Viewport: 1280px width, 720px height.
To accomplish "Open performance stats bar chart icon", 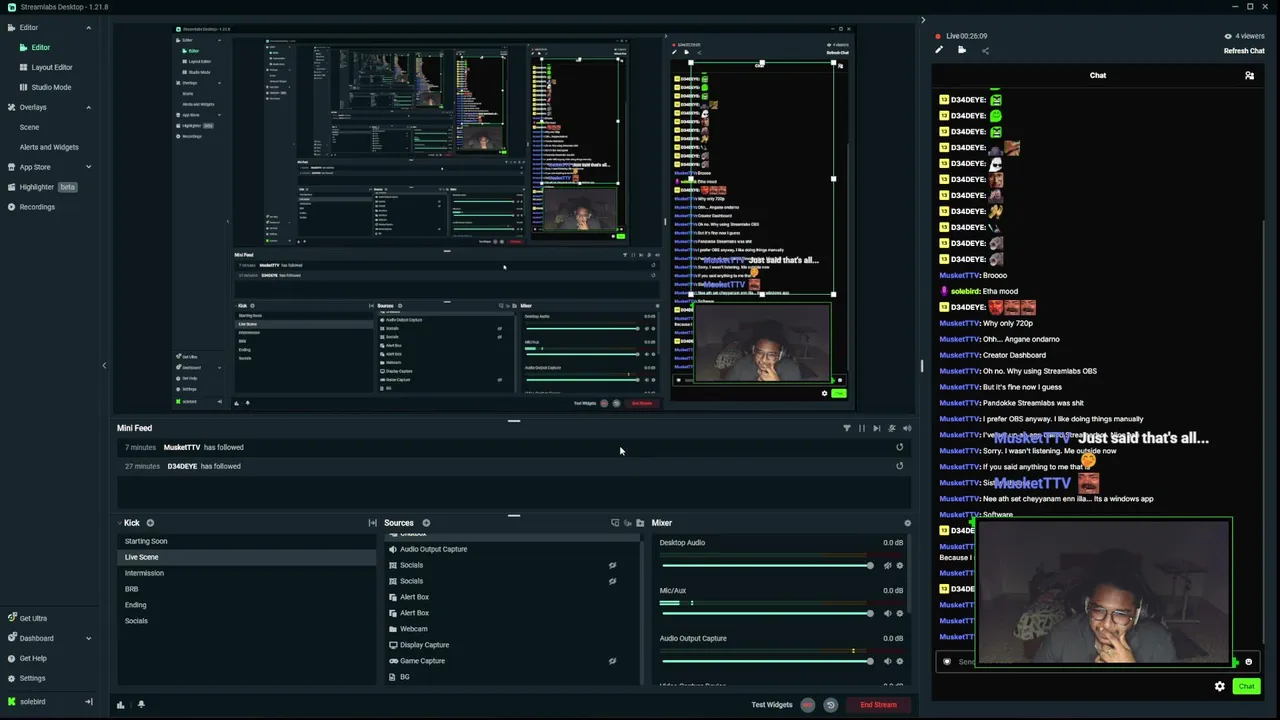I will coord(121,704).
